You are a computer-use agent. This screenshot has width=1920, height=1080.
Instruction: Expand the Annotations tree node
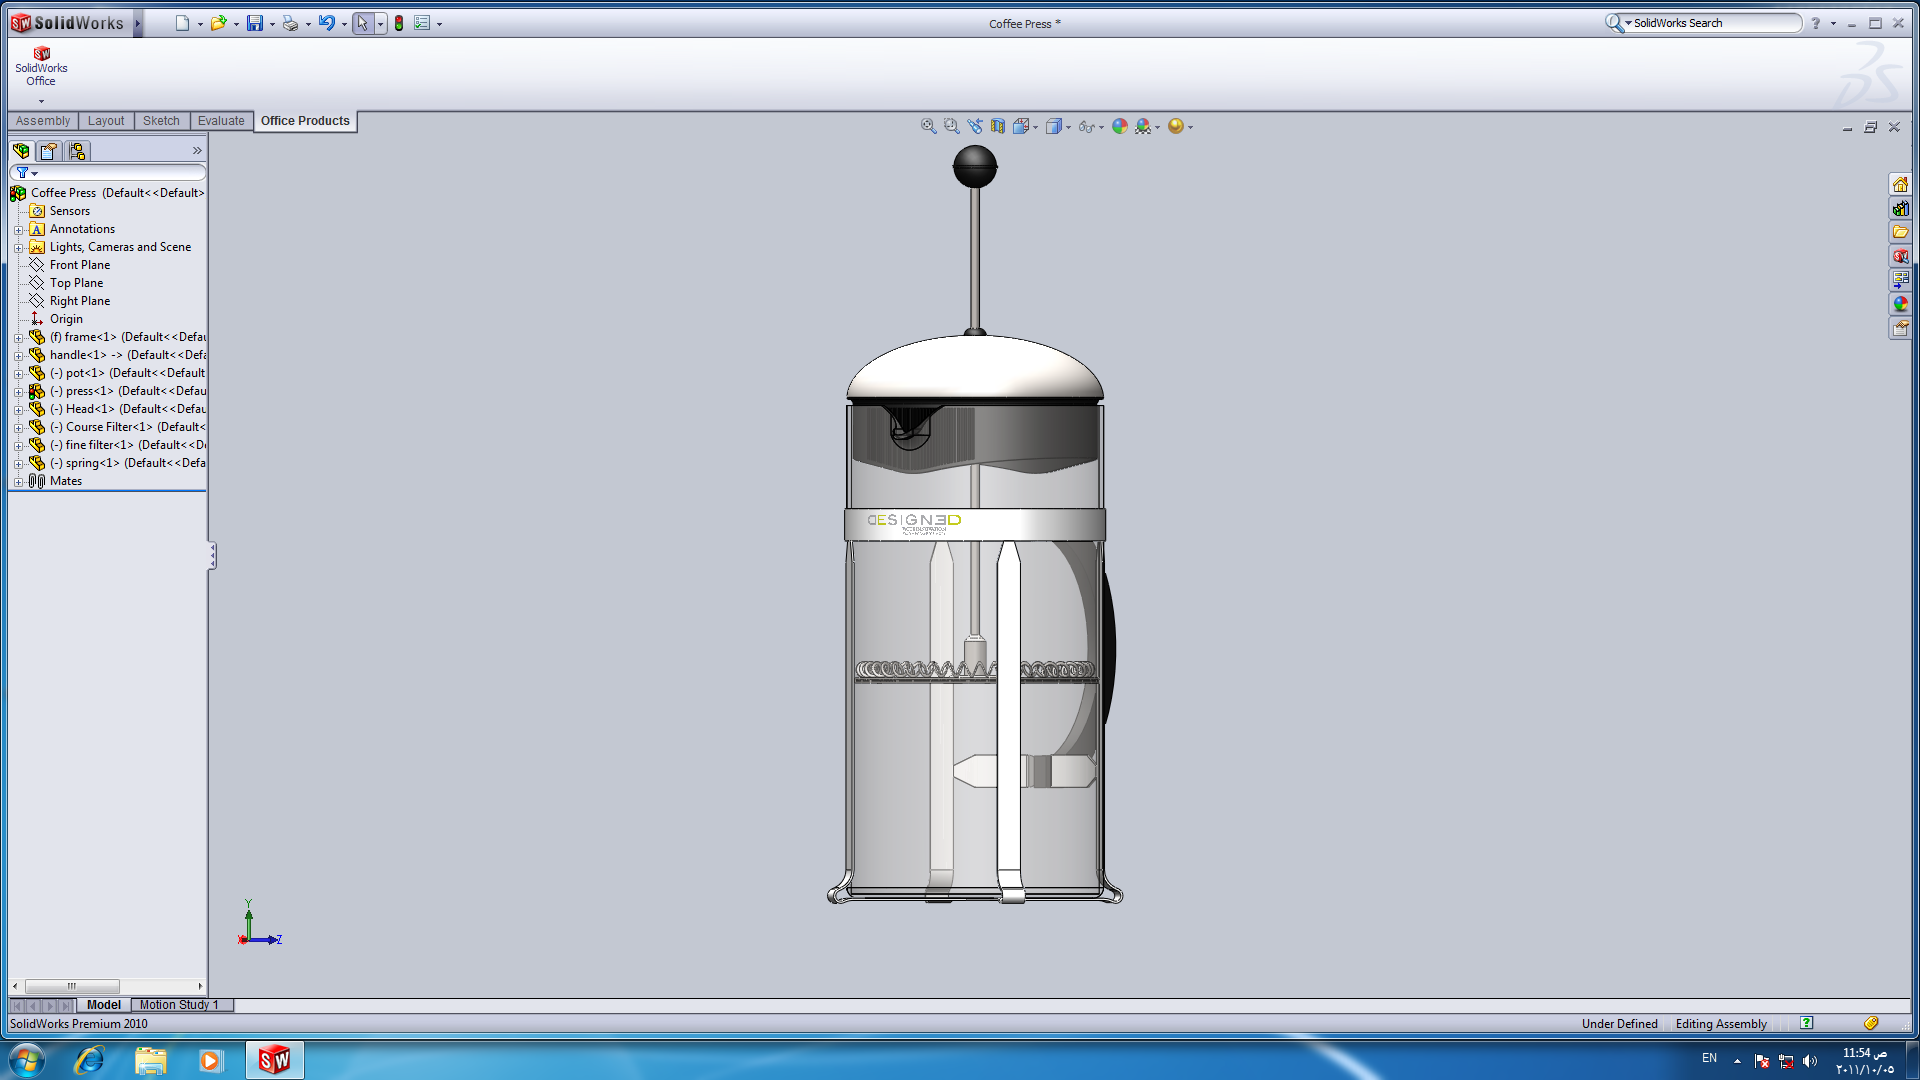coord(18,230)
